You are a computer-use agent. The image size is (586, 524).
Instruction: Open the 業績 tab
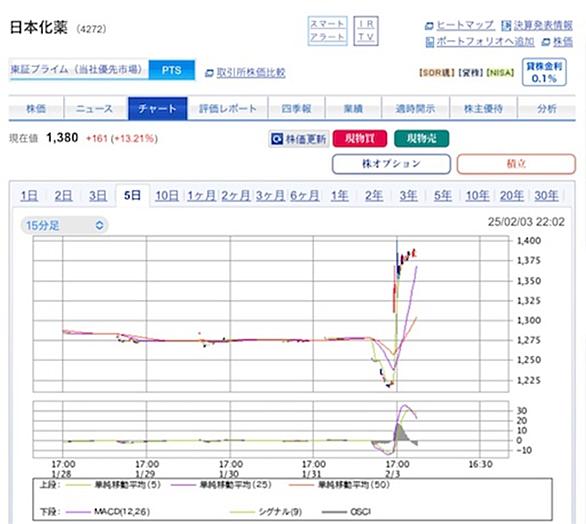353,109
